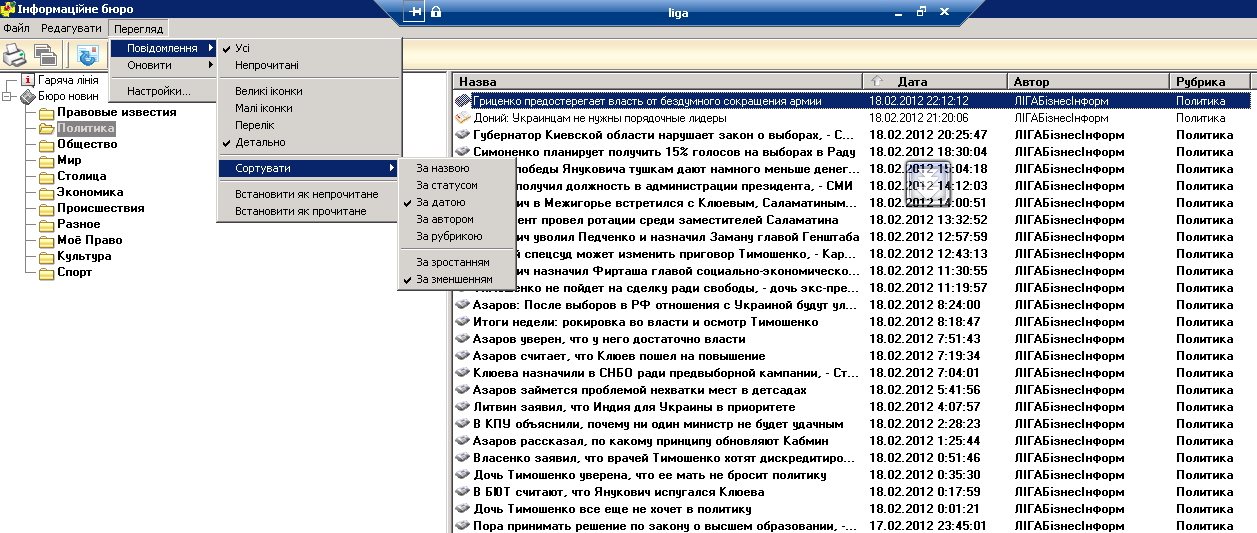Click the Культура folder icon
Screen dimensions: 1257x533
click(46, 256)
